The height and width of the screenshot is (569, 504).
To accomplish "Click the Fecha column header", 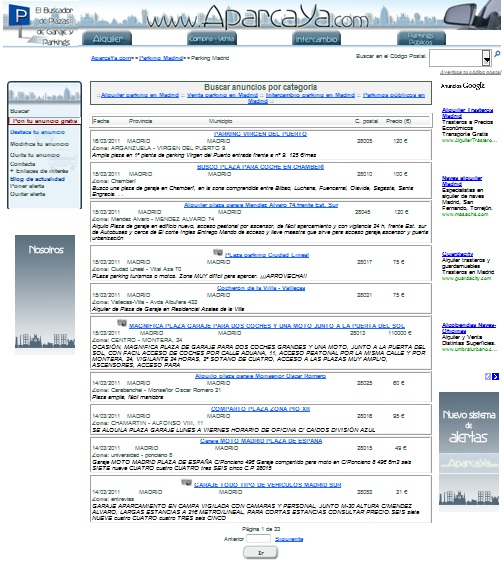I will click(x=101, y=121).
